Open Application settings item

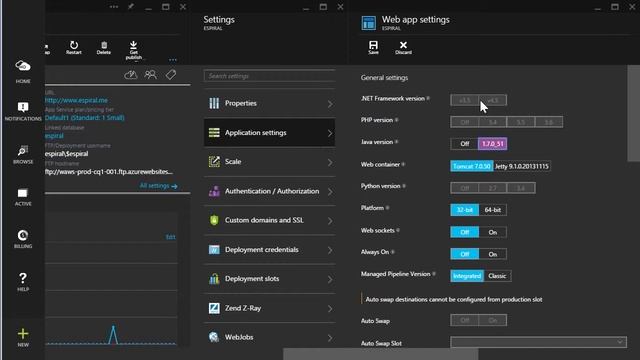(269, 133)
